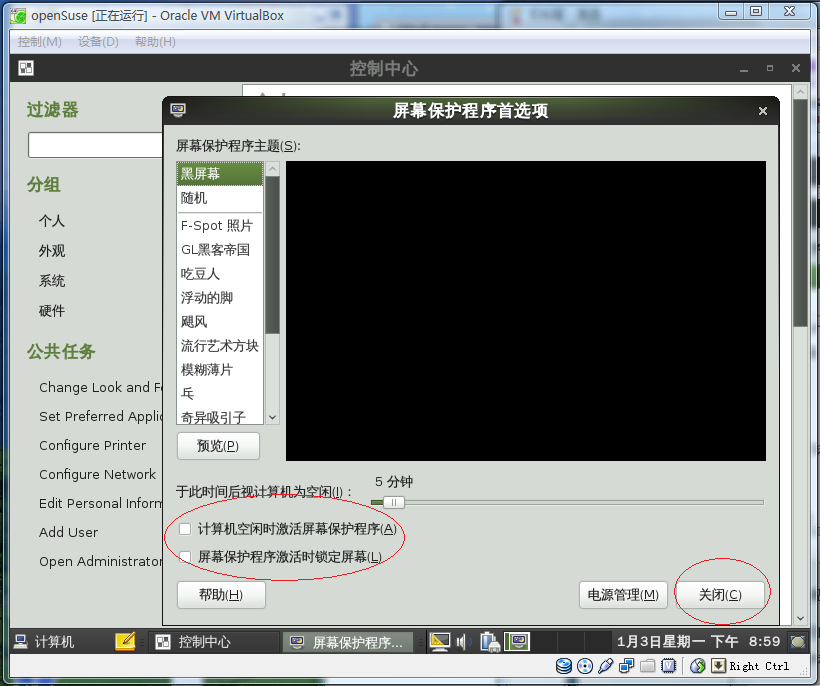The image size is (820, 686).
Task: Select the 浮动的脚 theme
Action: 220,298
